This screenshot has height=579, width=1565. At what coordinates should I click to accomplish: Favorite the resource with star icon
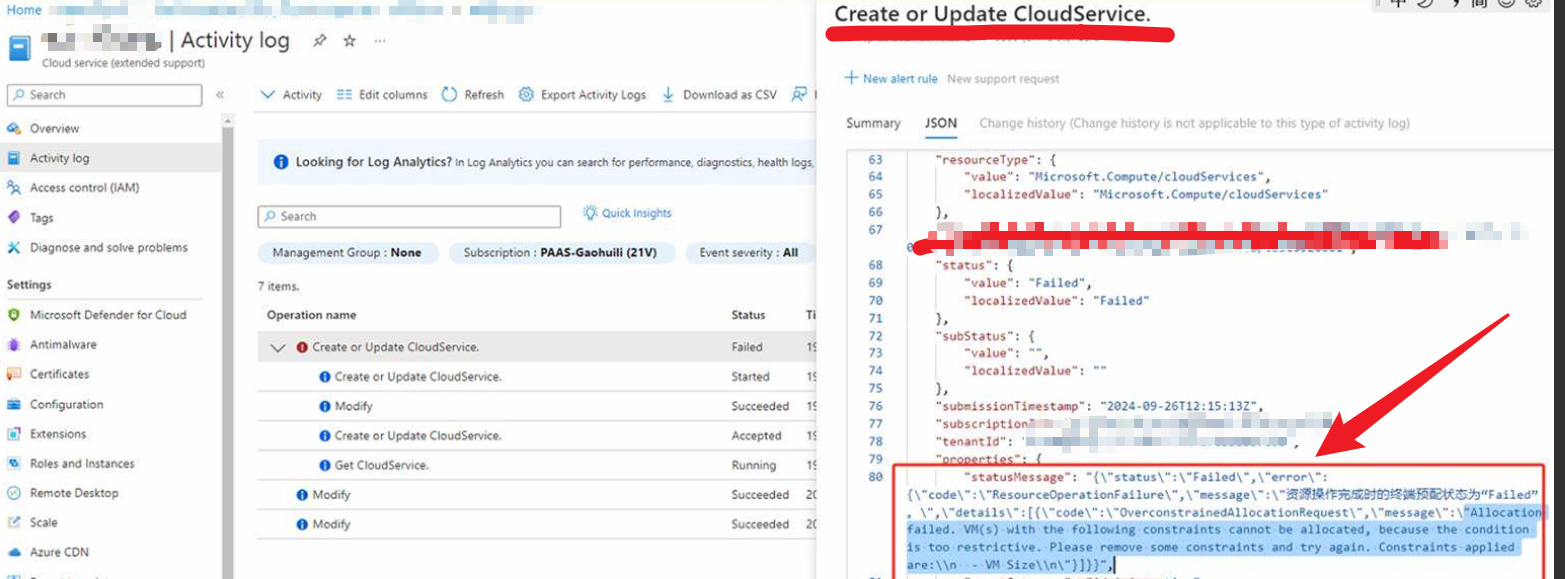[x=349, y=41]
